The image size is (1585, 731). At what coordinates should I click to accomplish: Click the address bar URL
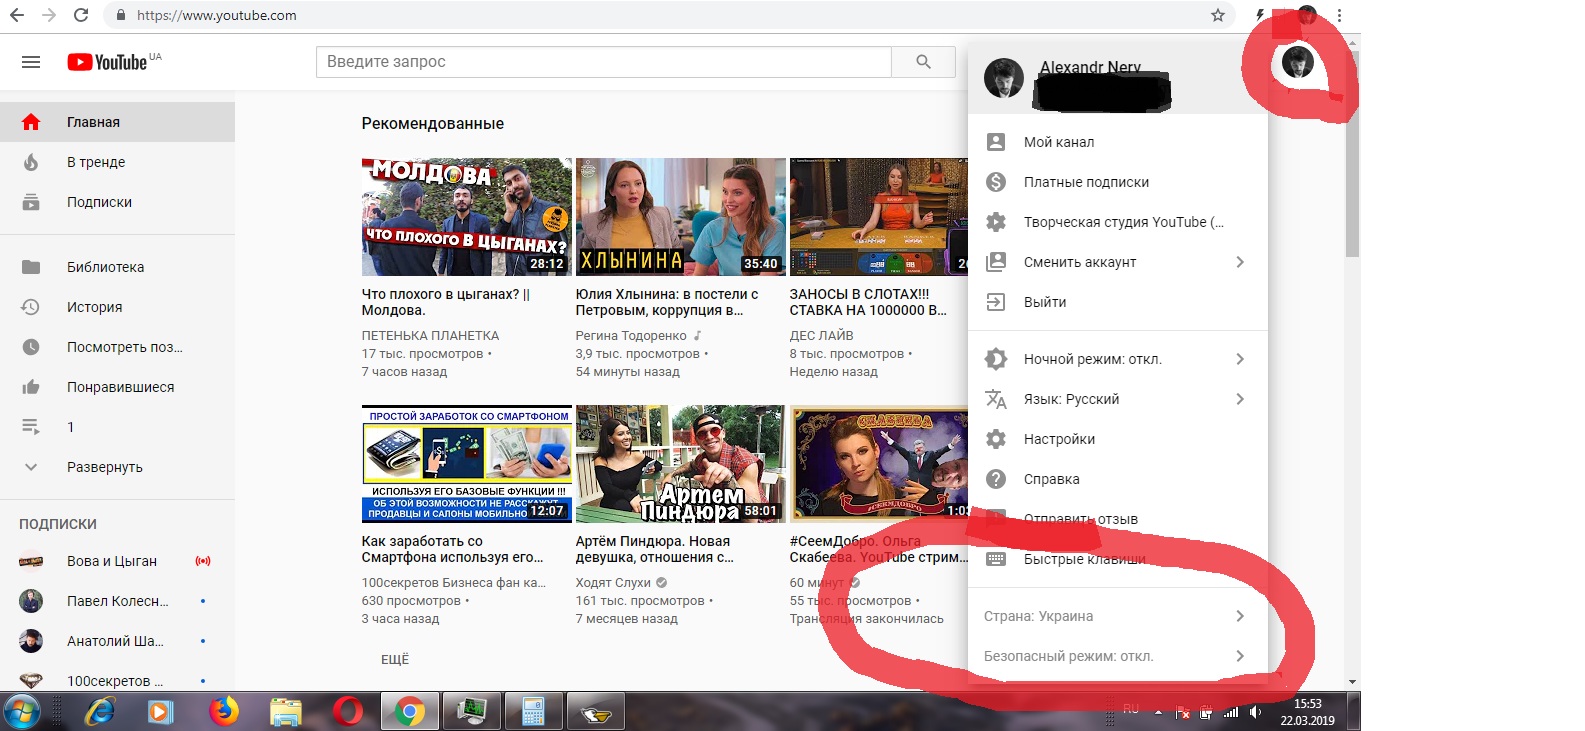(217, 15)
